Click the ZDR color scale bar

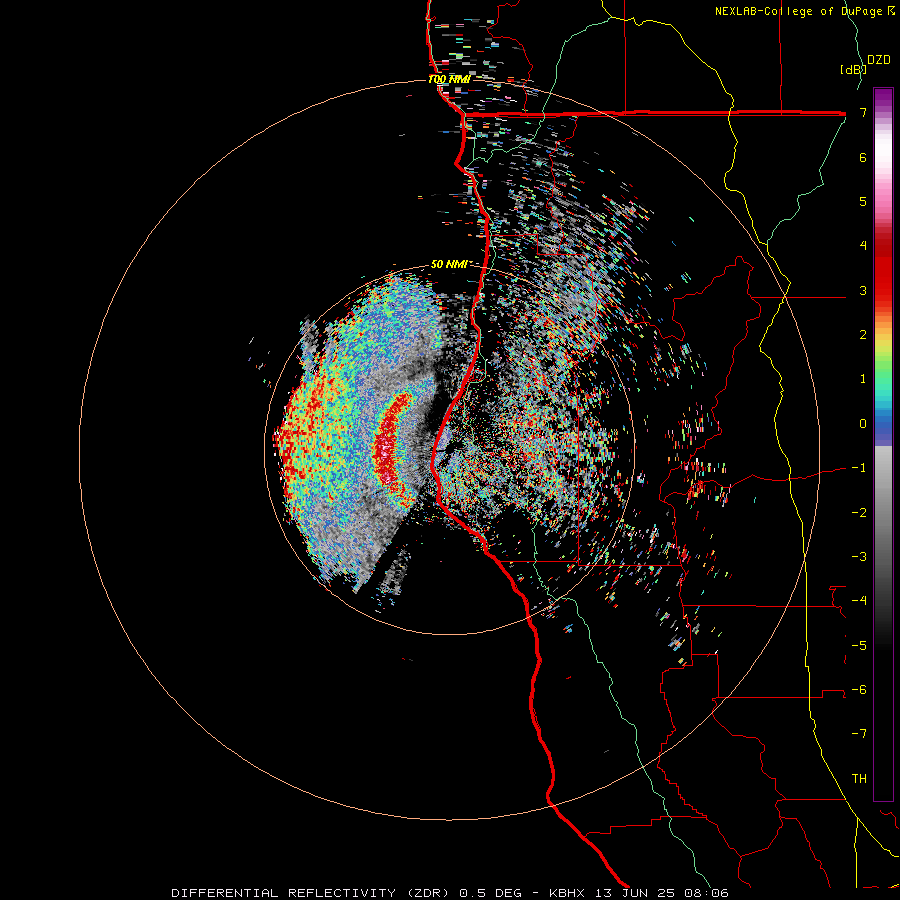(883, 444)
